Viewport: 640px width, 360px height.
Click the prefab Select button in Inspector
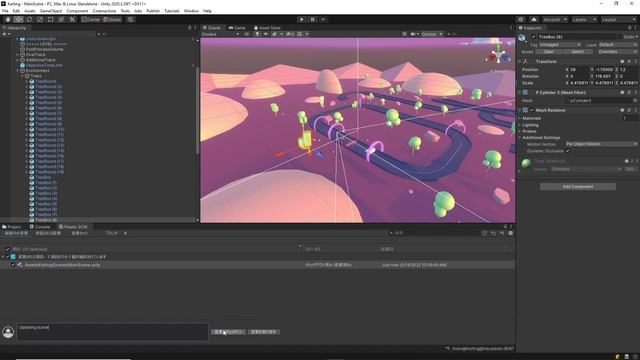(x=577, y=52)
